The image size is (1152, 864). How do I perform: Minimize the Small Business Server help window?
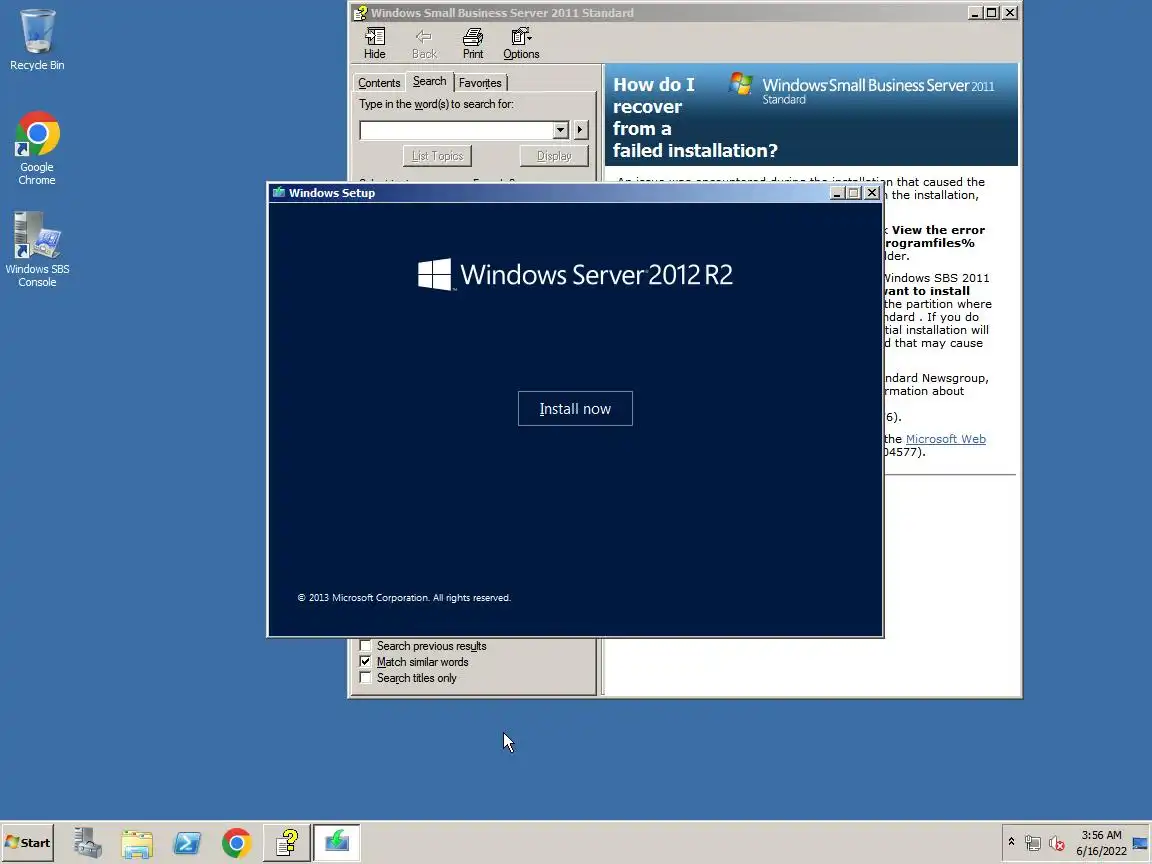pos(975,12)
